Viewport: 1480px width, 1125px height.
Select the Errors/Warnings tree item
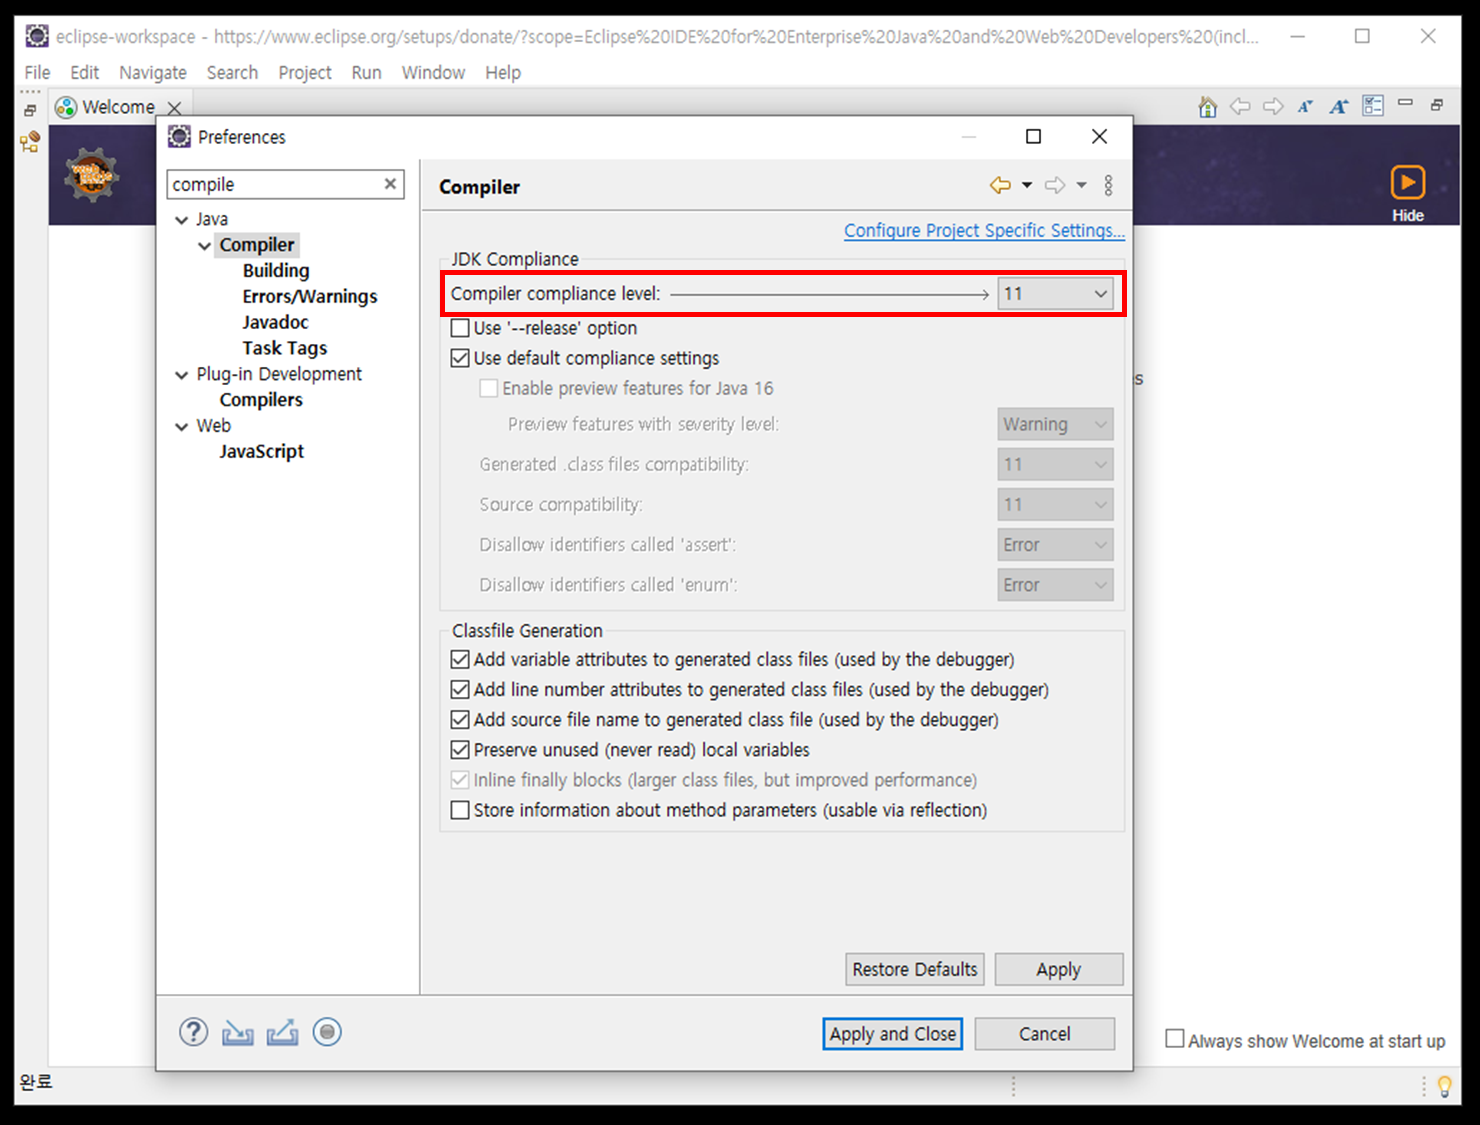(309, 296)
